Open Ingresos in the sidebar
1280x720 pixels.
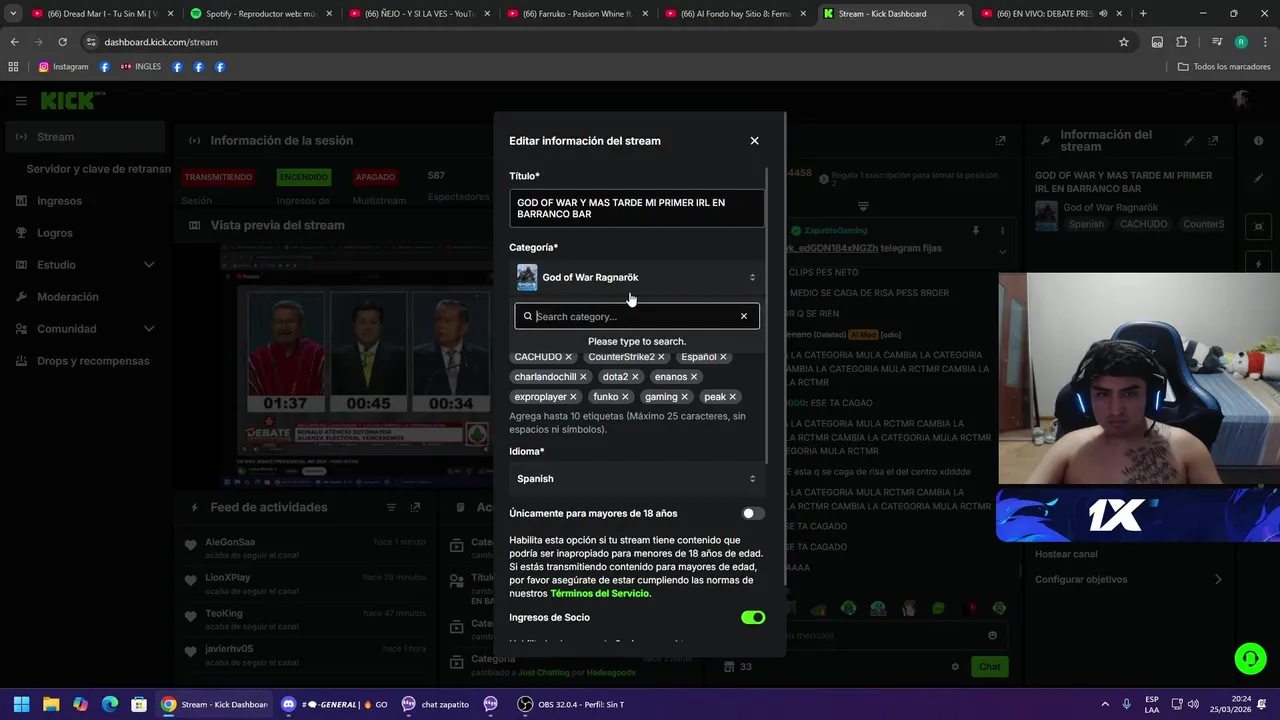(84, 201)
